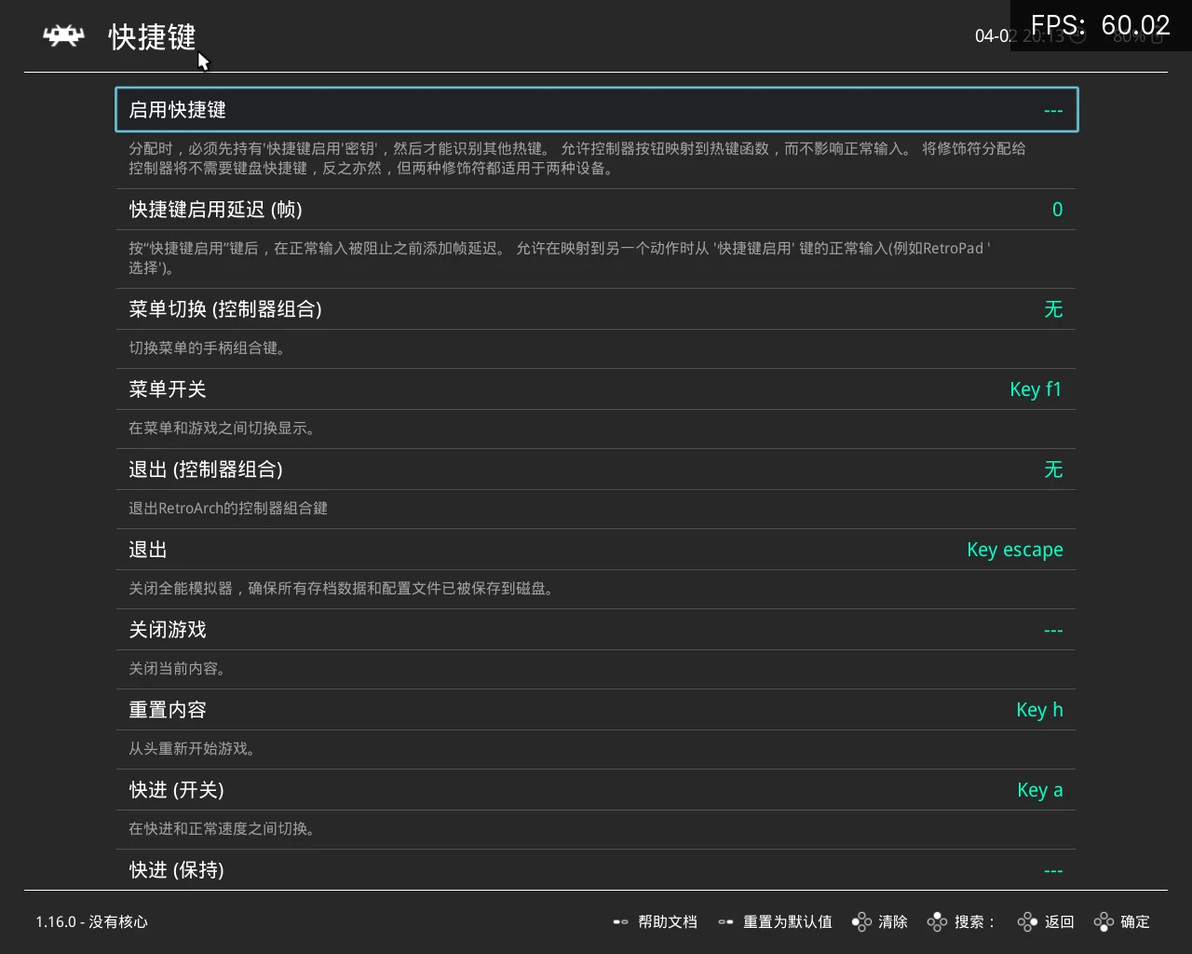This screenshot has height=954, width=1192.
Task: Select 快捷键启用延迟 (帧) setting
Action: [x=596, y=210]
